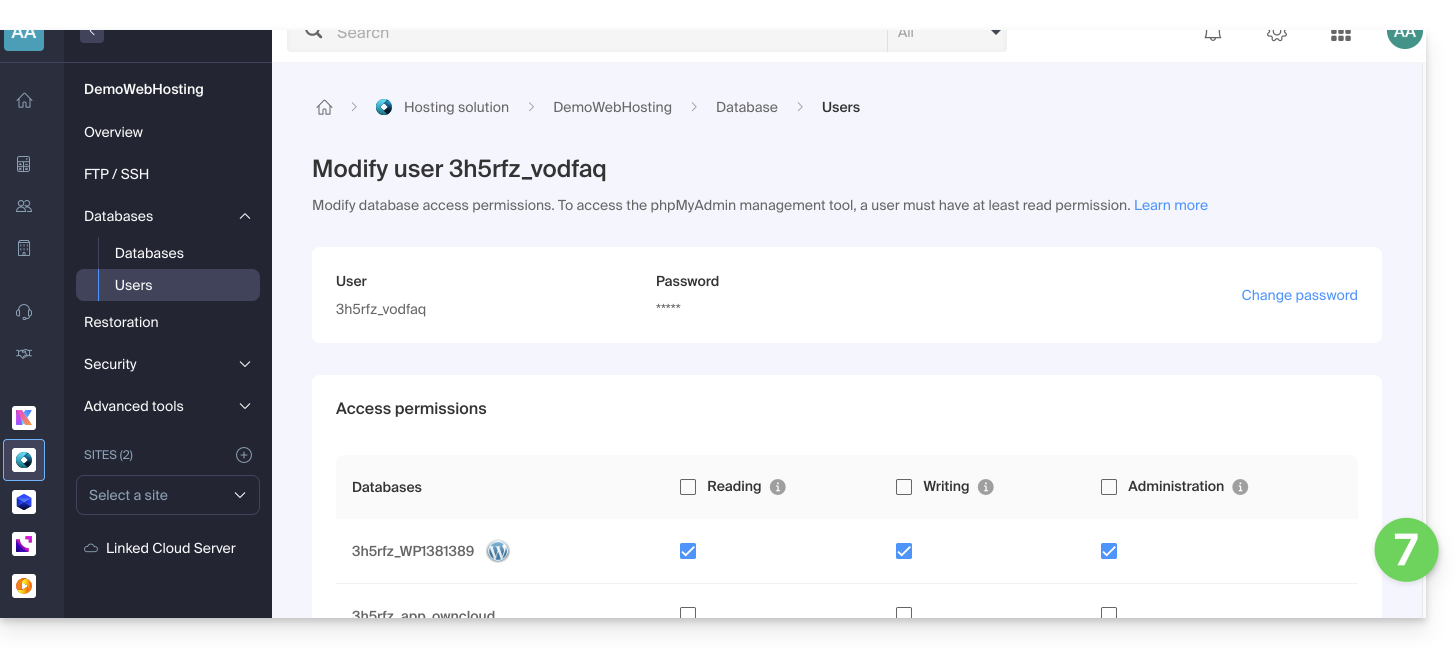Image resolution: width=1456 pixels, height=648 pixels.
Task: Click the info icon next to Reading
Action: pos(778,487)
